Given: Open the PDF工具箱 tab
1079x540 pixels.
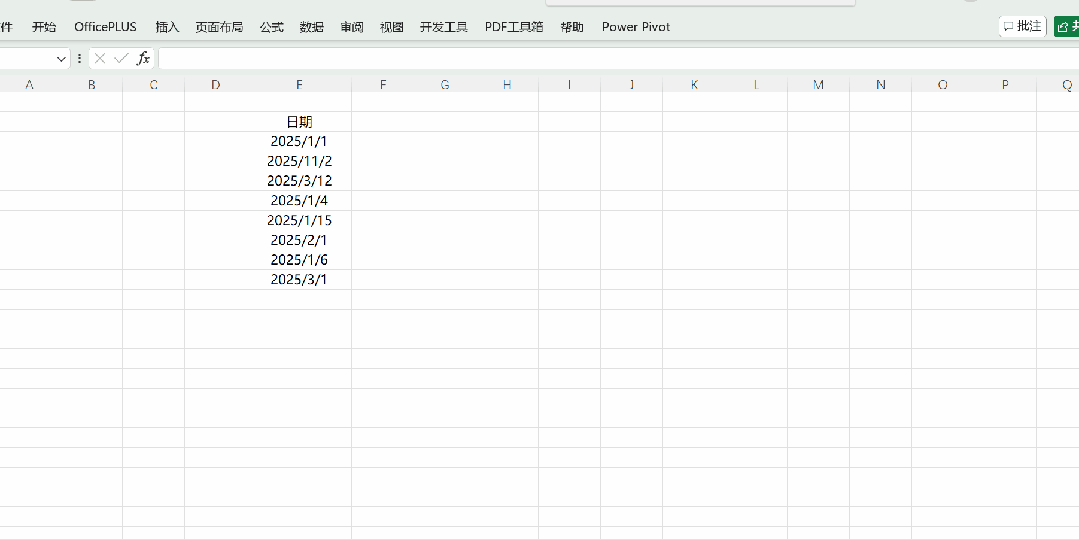Looking at the screenshot, I should pos(514,27).
